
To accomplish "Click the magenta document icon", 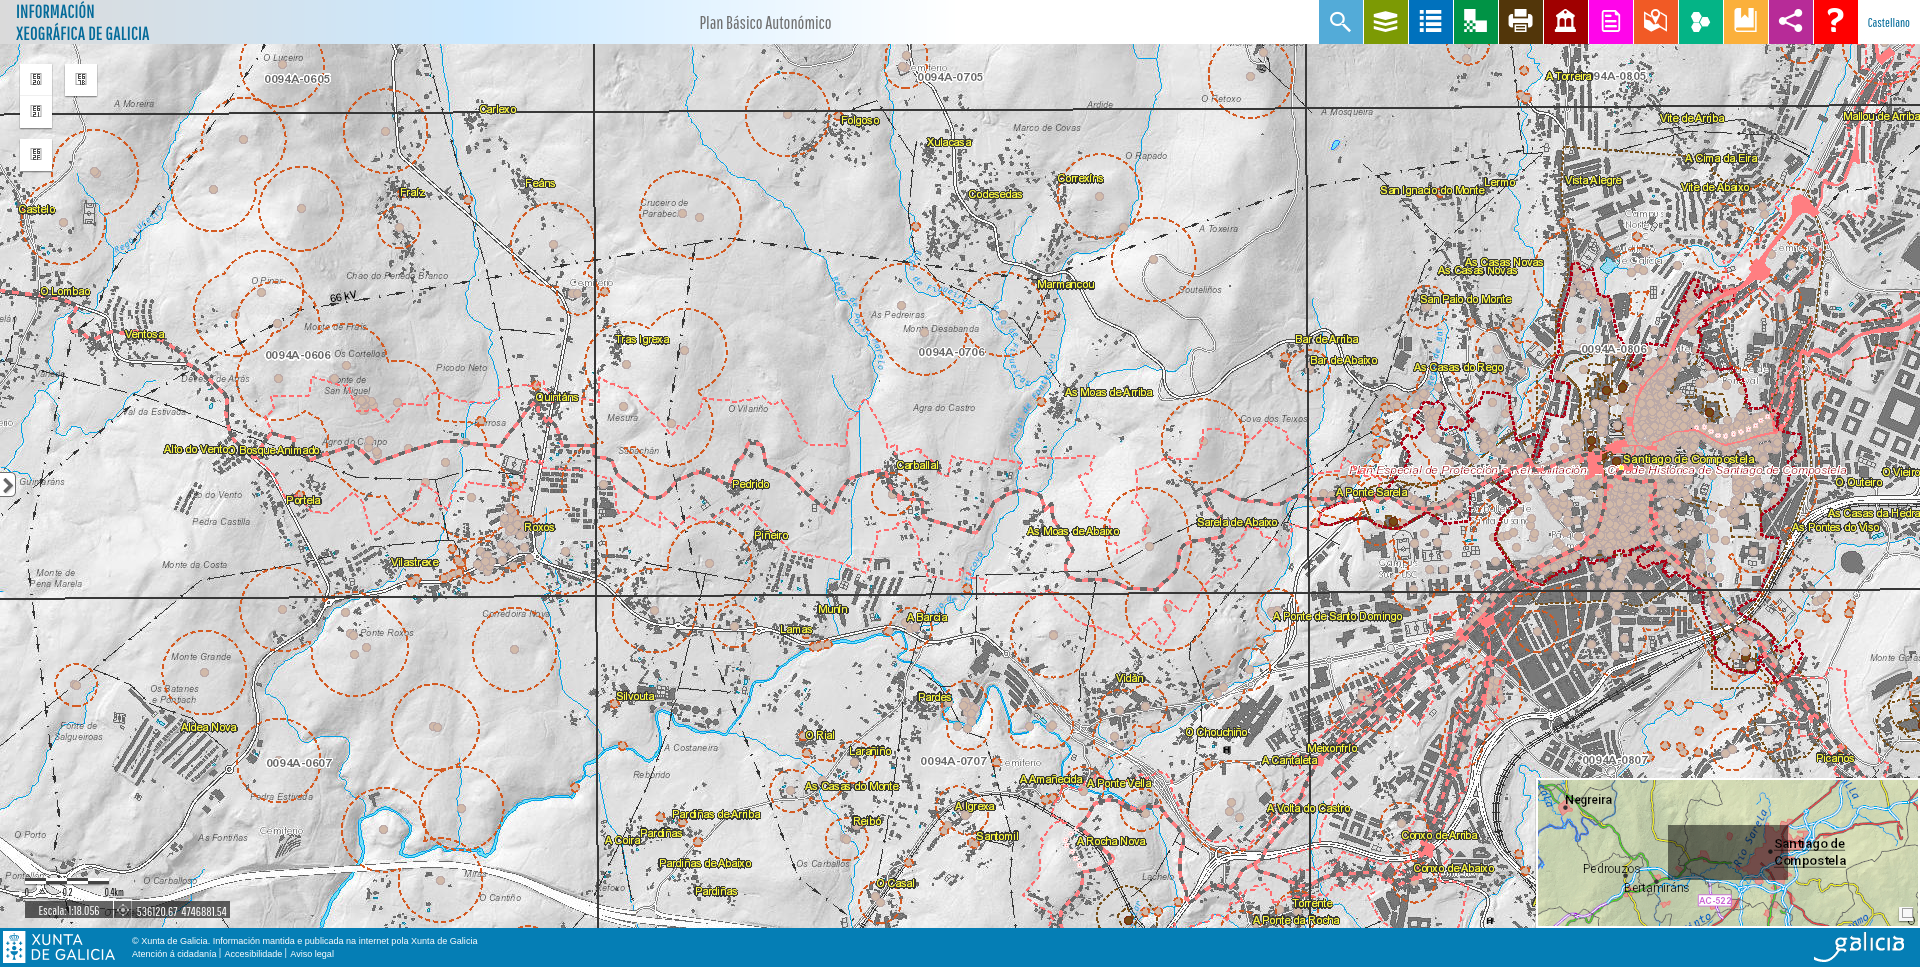I will point(1610,22).
